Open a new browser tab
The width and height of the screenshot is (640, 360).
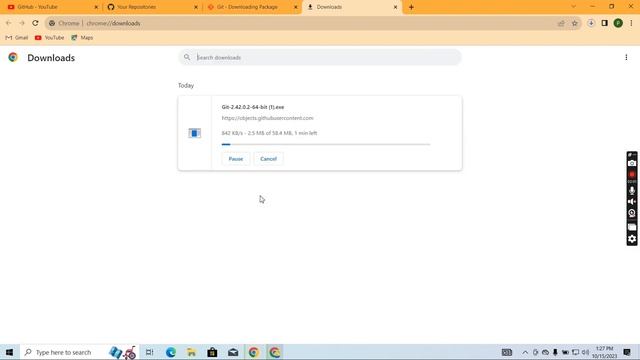[x=411, y=7]
